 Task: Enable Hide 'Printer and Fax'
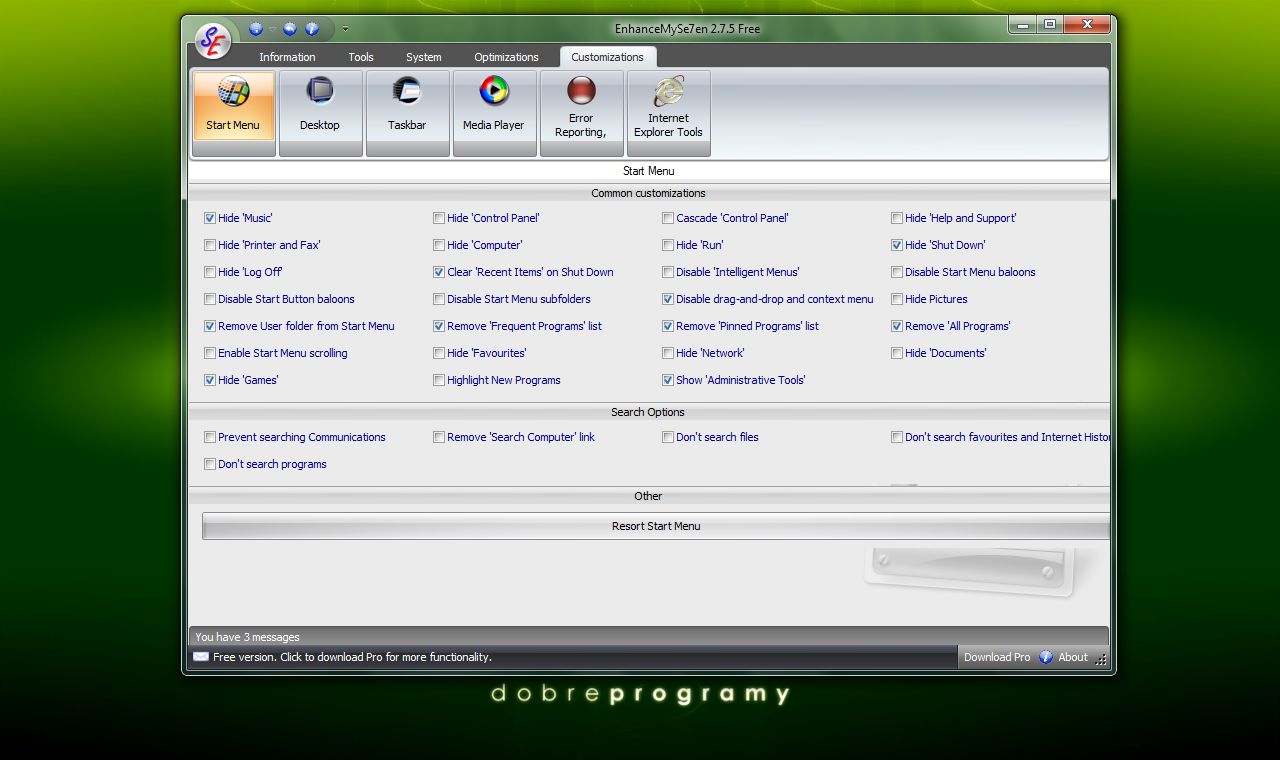[x=210, y=245]
